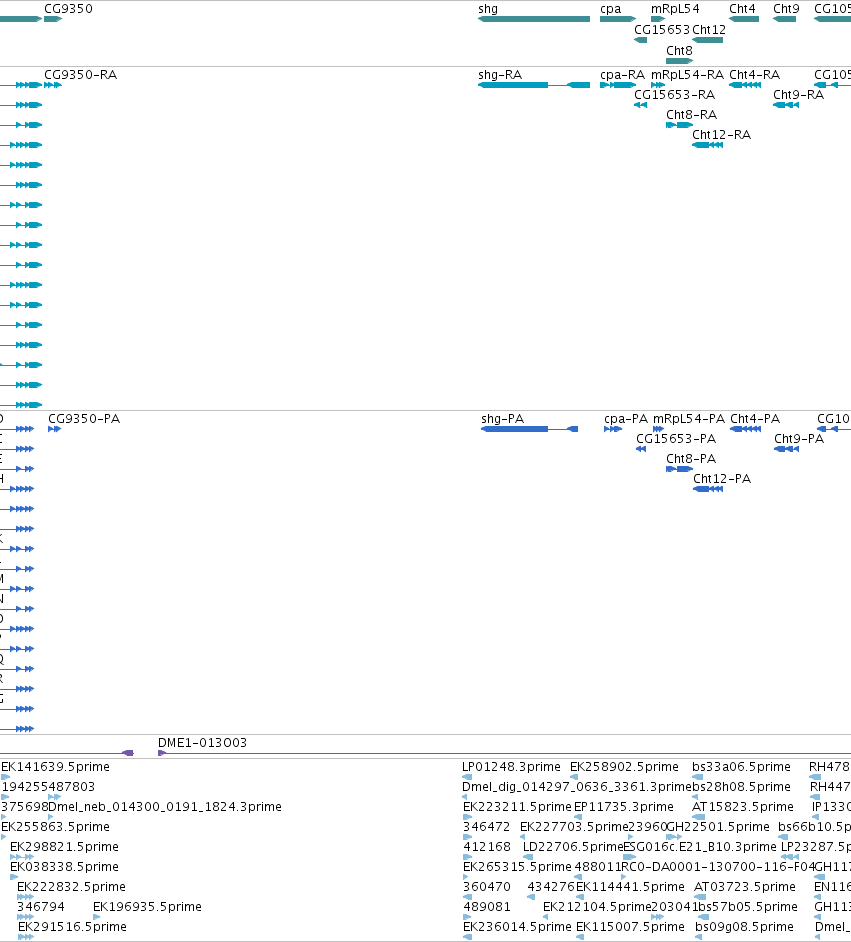Image resolution: width=851 pixels, height=942 pixels.
Task: Click the Cht12-RA transcript glyph
Action: [707, 145]
